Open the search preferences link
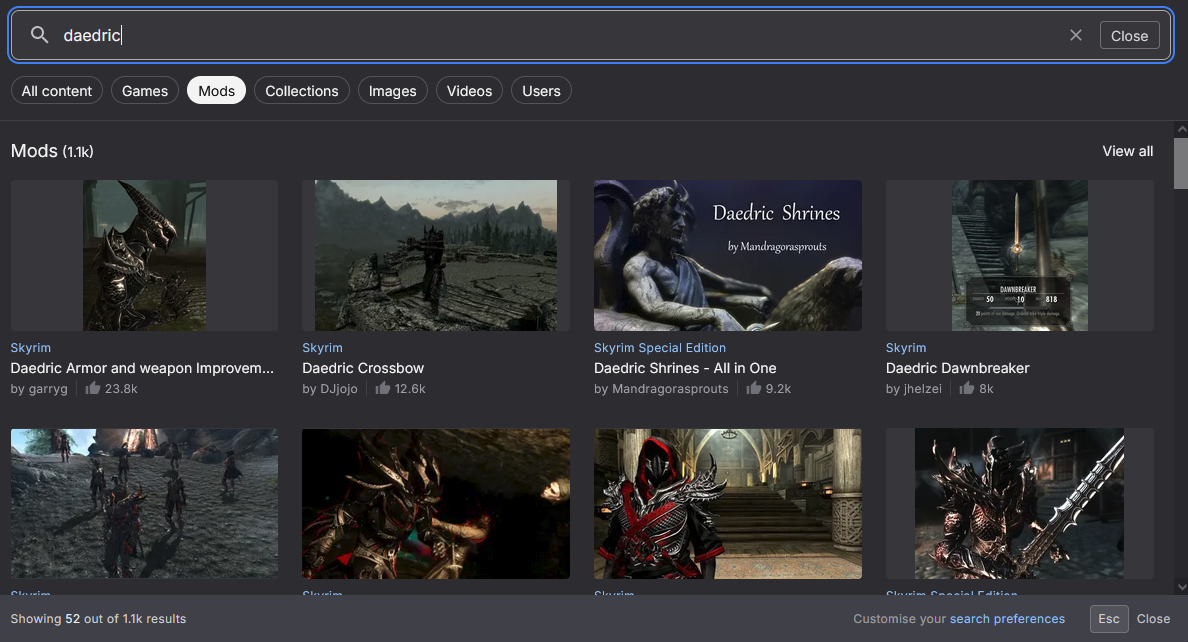The width and height of the screenshot is (1188, 642). (1007, 619)
